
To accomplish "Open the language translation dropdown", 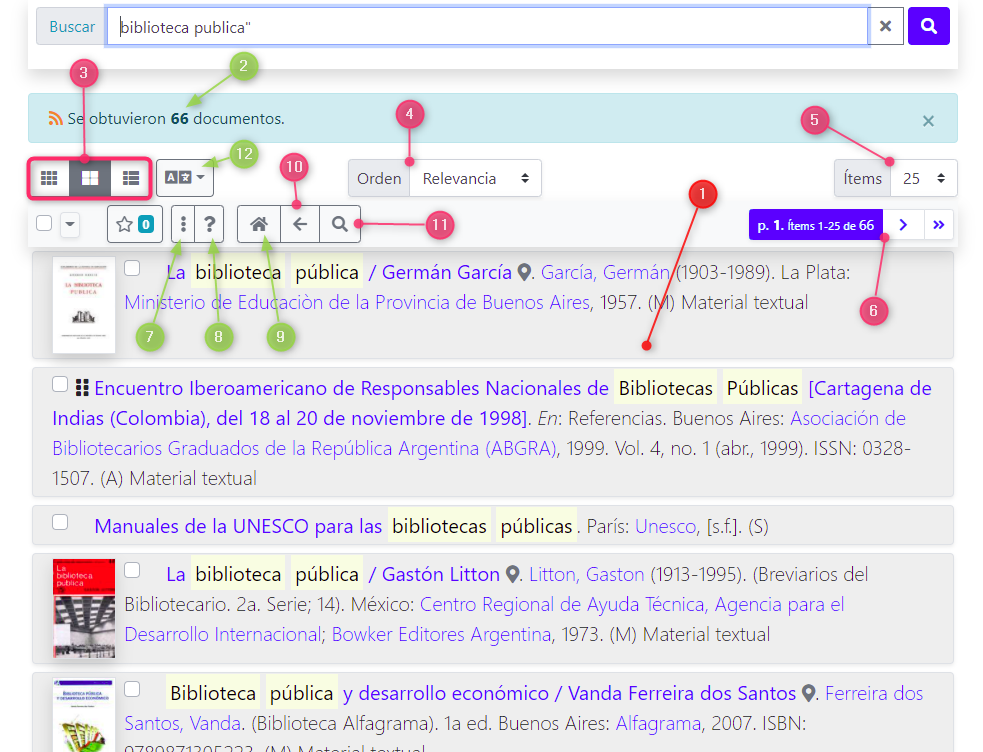I will pos(184,178).
